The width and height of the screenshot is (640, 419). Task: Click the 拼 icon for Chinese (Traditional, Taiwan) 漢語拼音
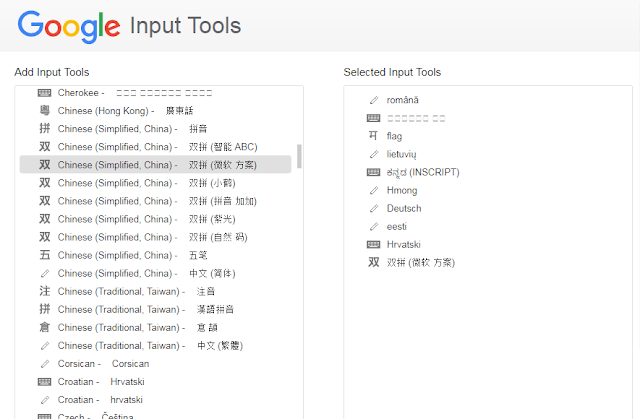tap(44, 309)
